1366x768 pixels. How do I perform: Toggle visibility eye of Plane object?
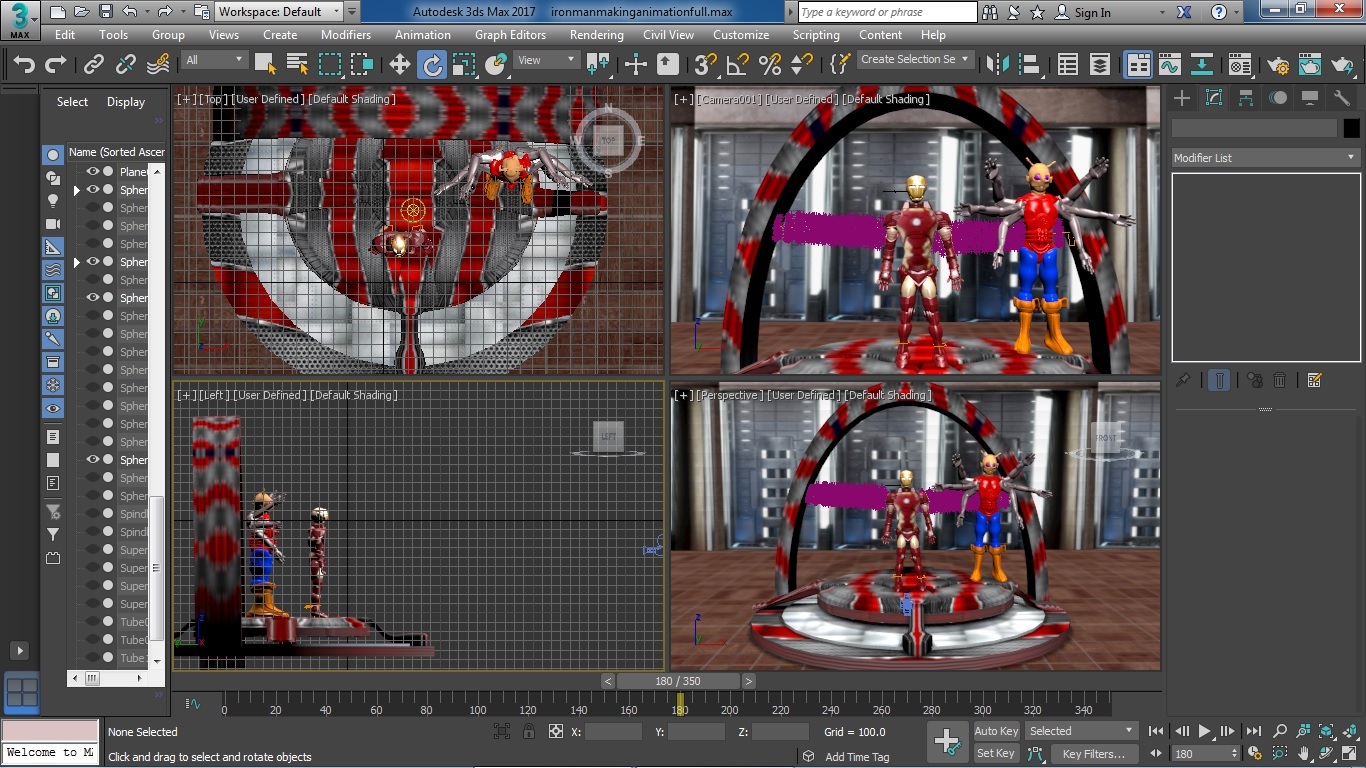pos(93,172)
